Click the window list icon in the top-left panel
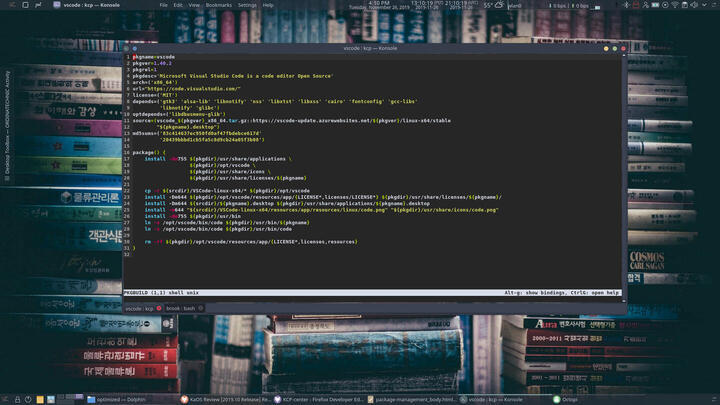Viewport: 720px width, 405px height. (25, 5)
